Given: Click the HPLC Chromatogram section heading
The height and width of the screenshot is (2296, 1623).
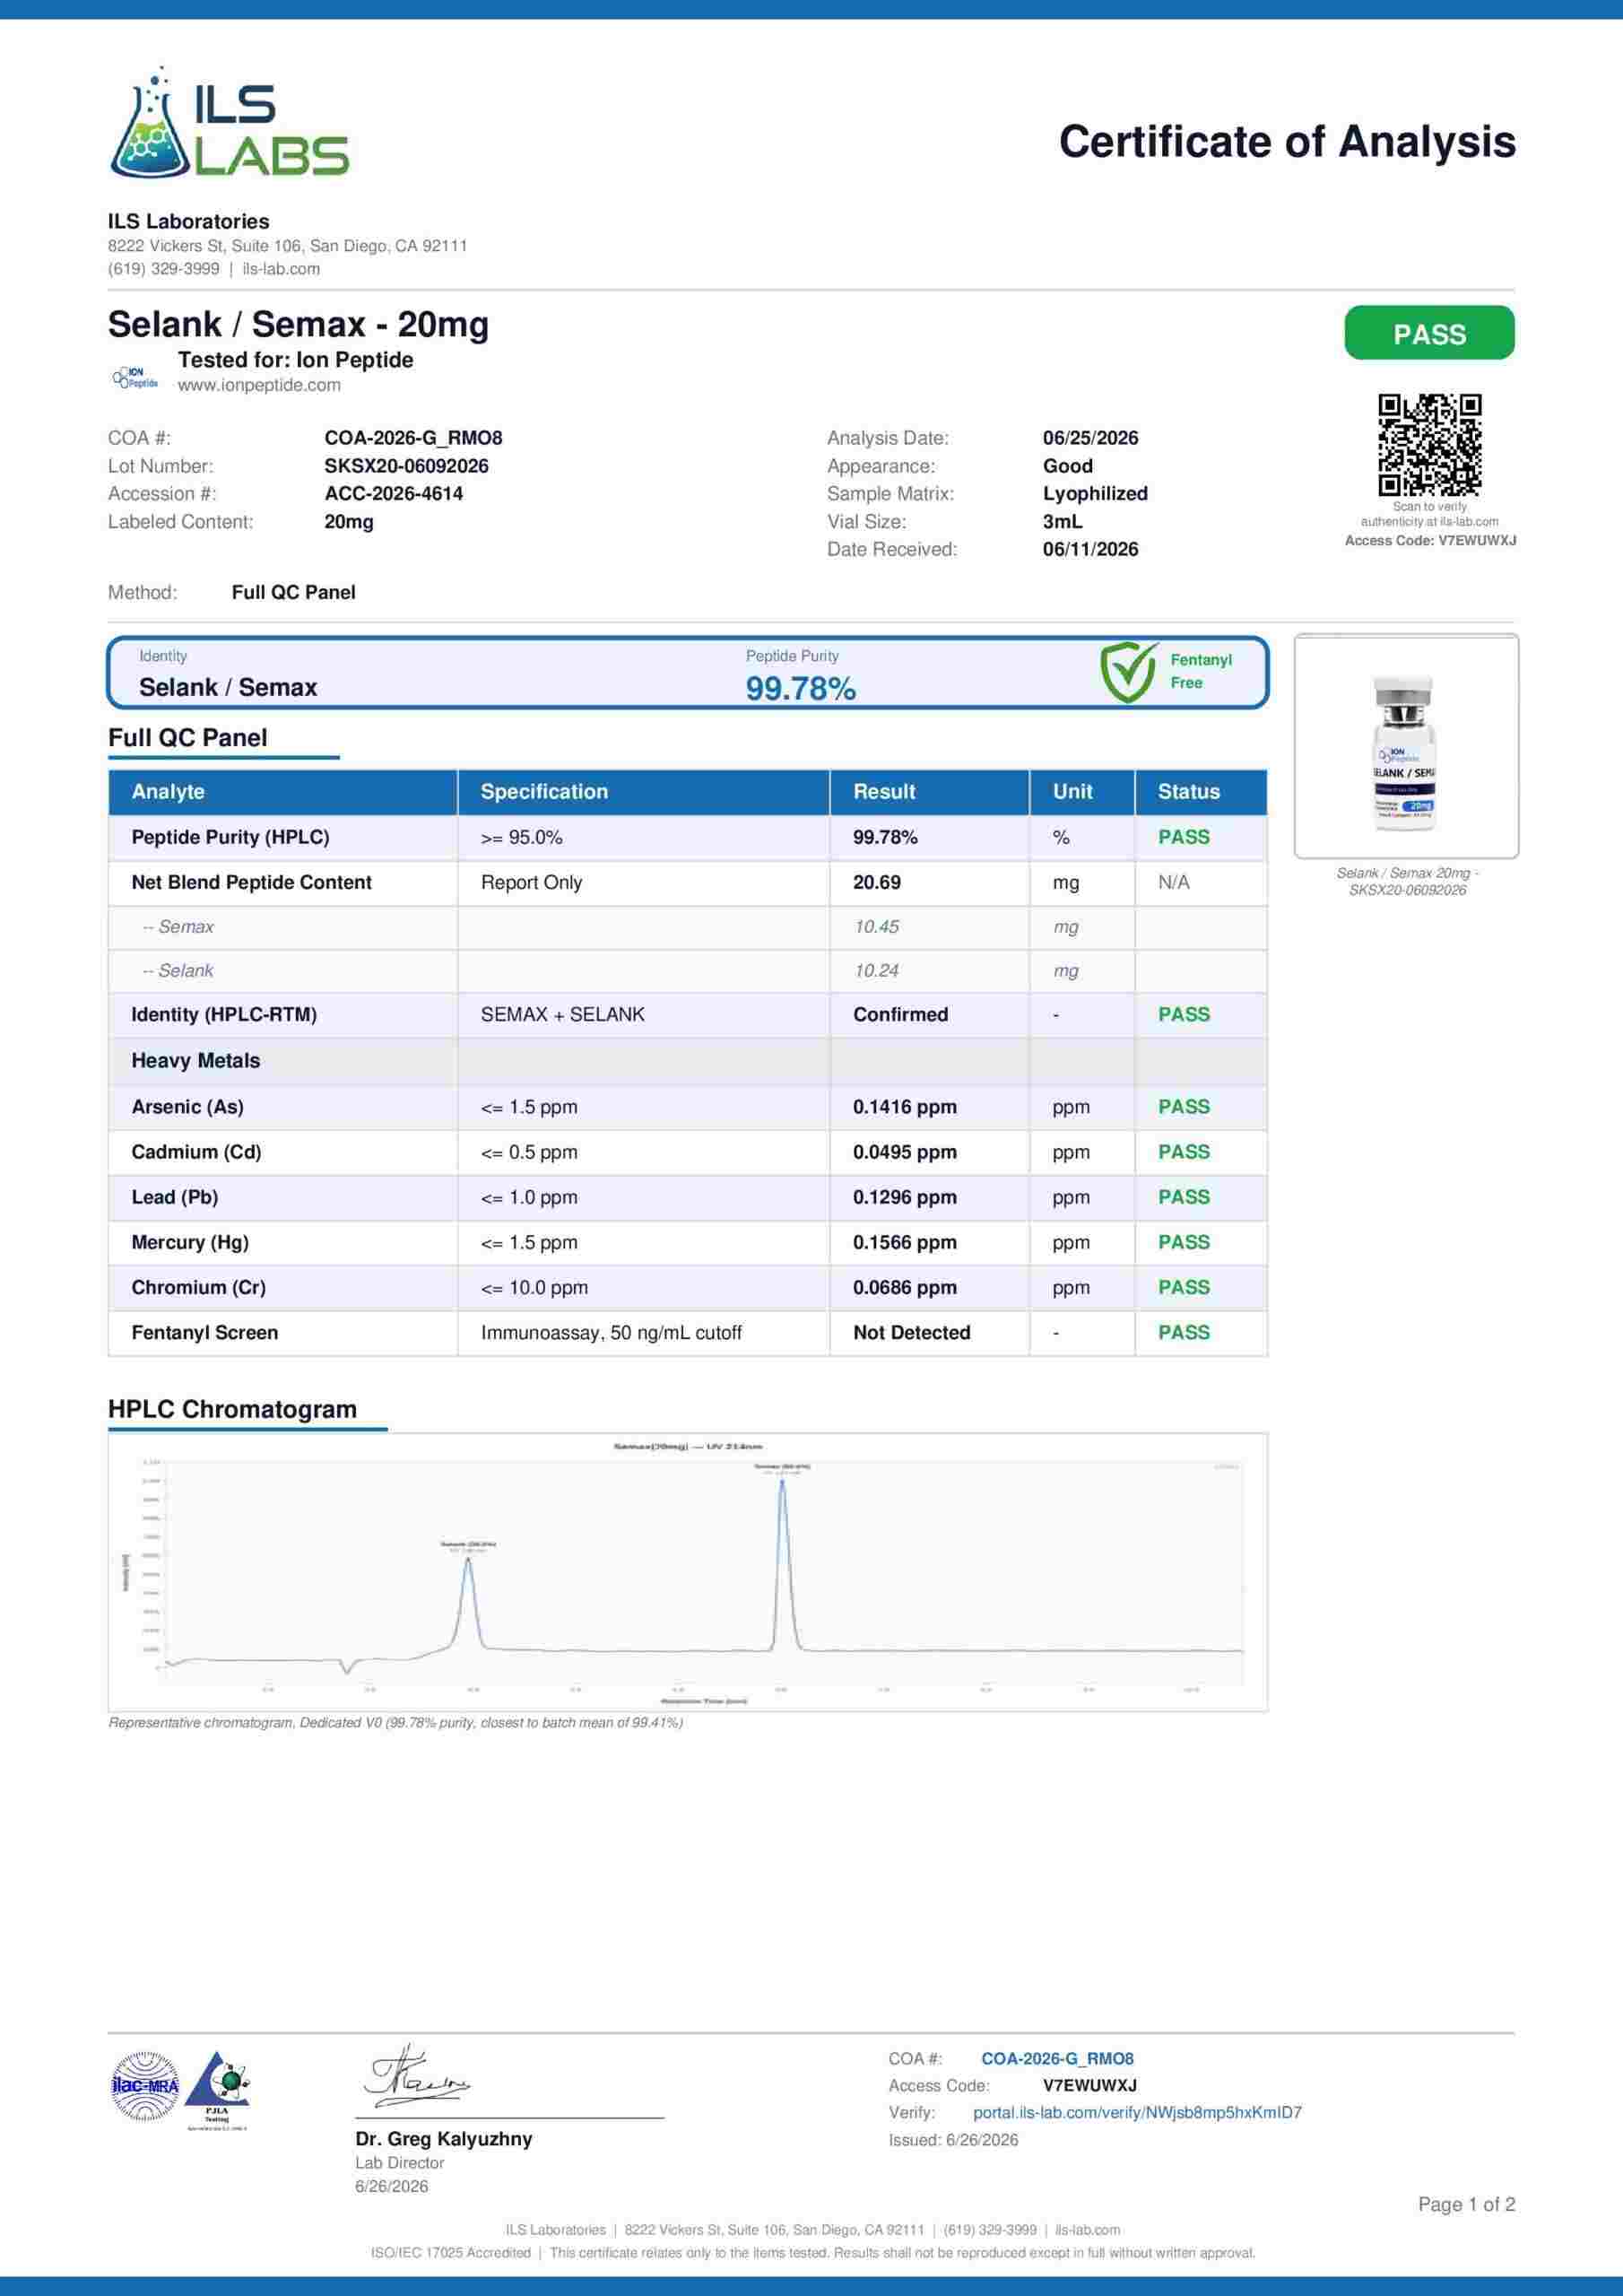Looking at the screenshot, I should (232, 1409).
